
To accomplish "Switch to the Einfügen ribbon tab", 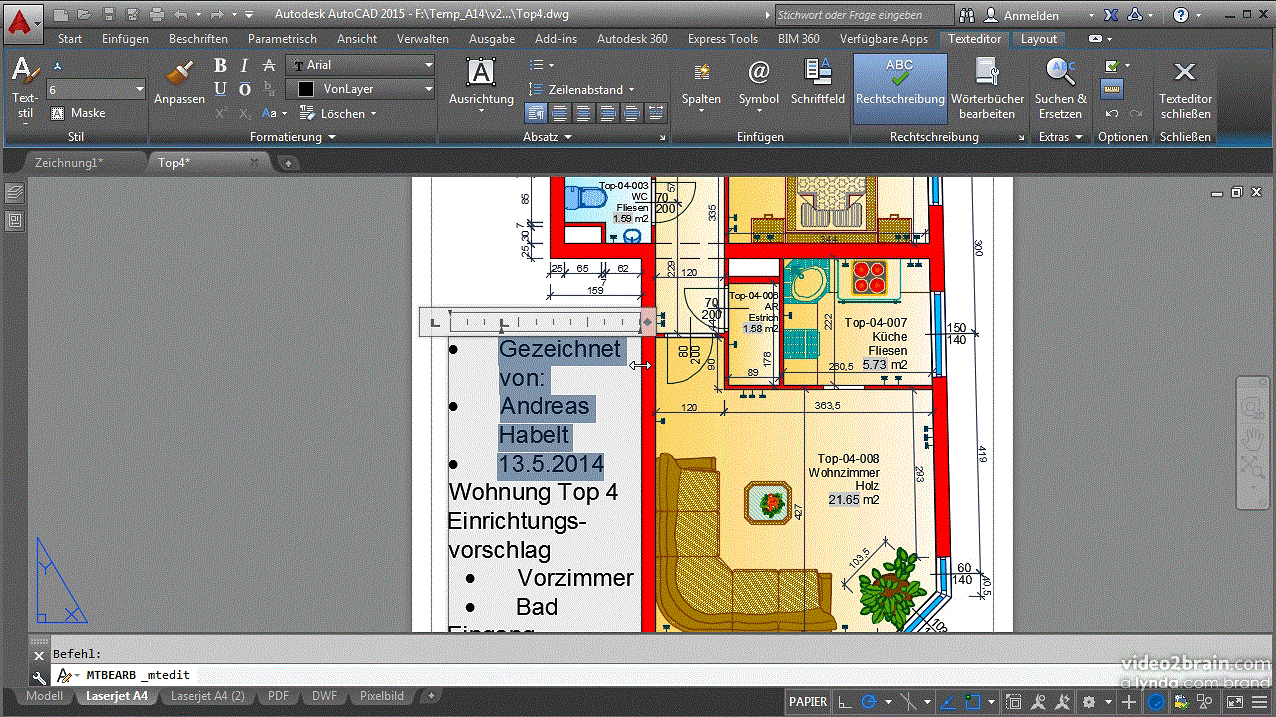I will (125, 39).
